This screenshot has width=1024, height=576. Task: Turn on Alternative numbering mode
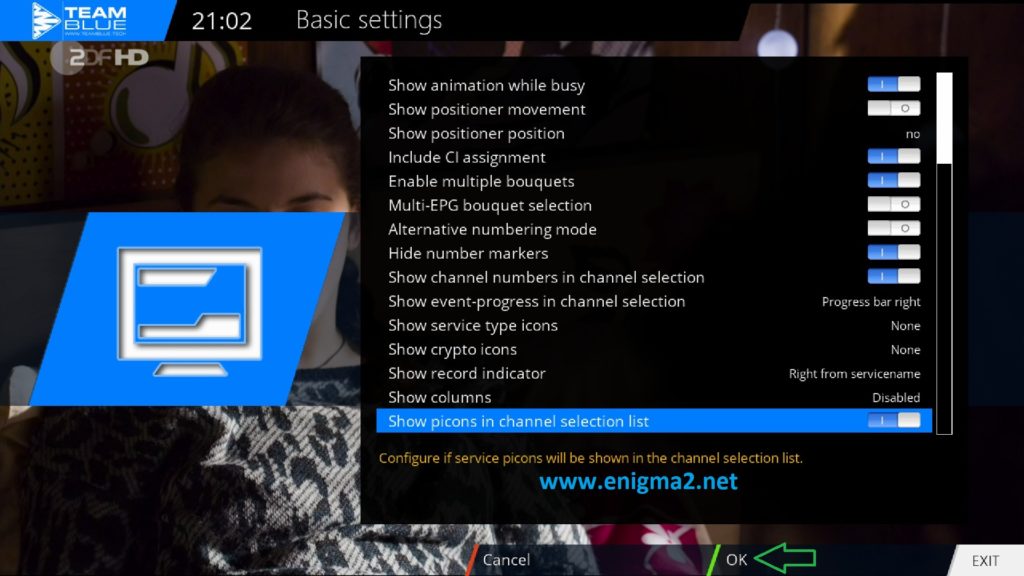tap(896, 228)
